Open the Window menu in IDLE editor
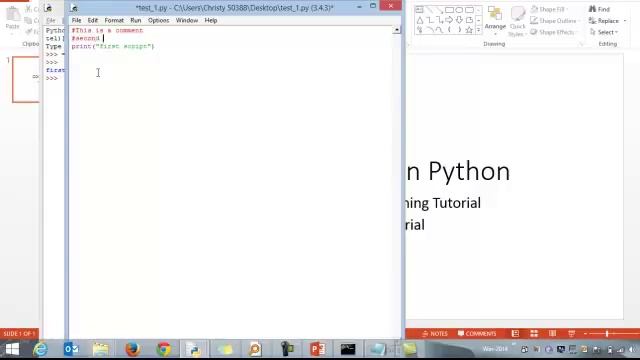 click(187, 20)
